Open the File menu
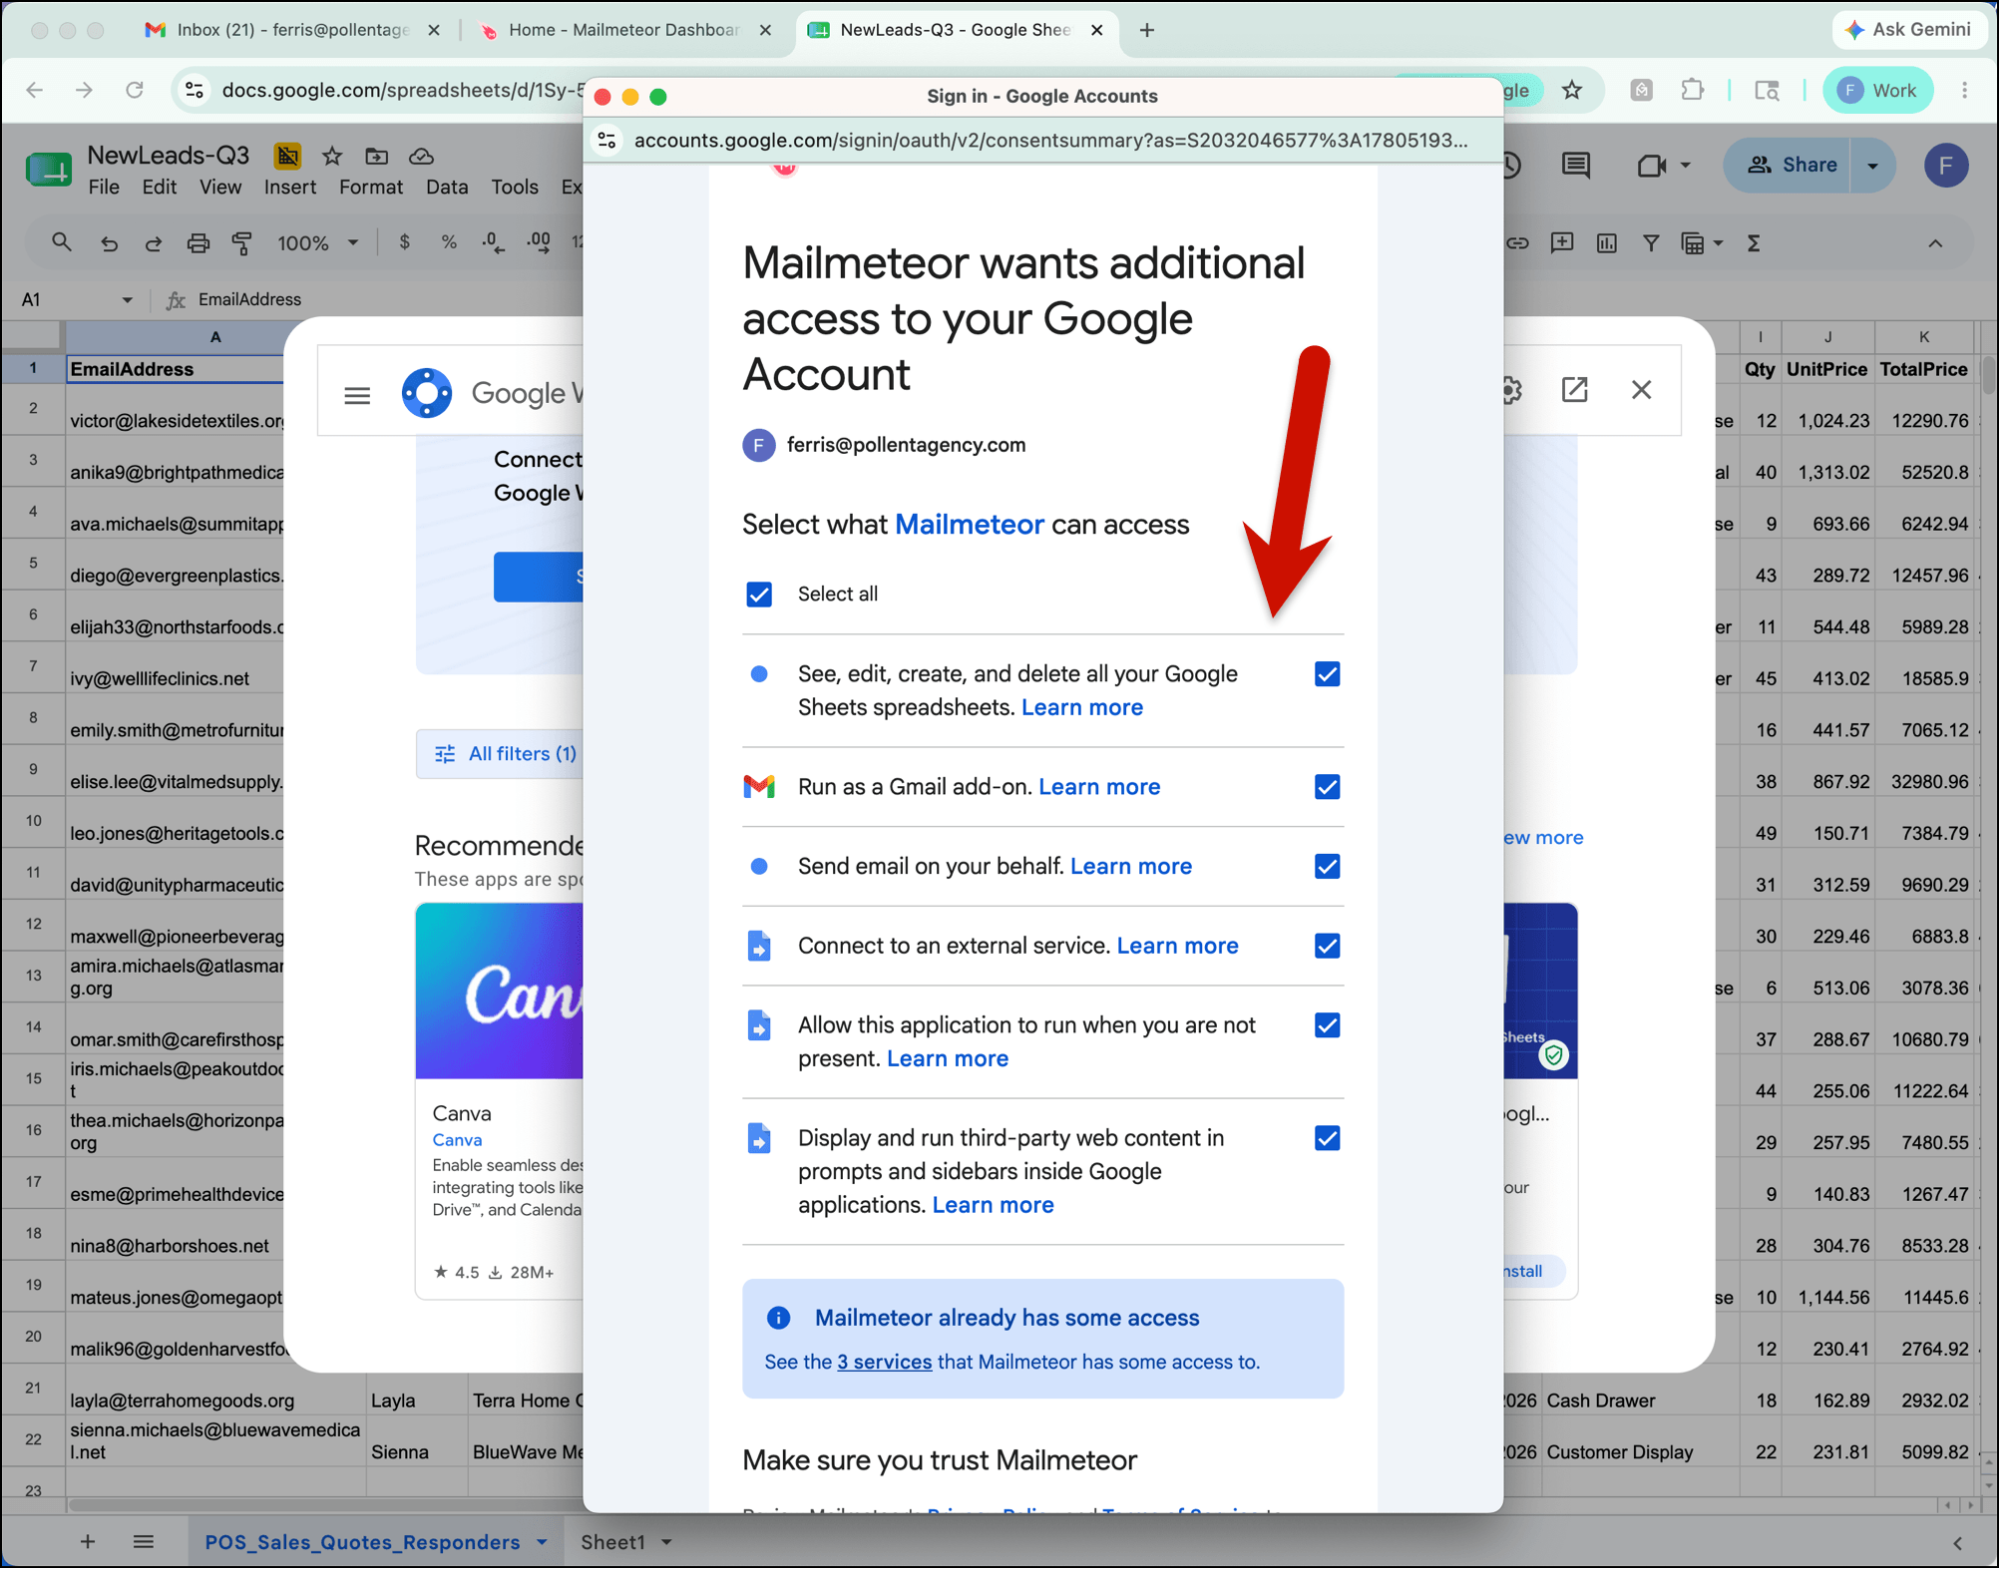This screenshot has width=1999, height=1569. tap(103, 187)
